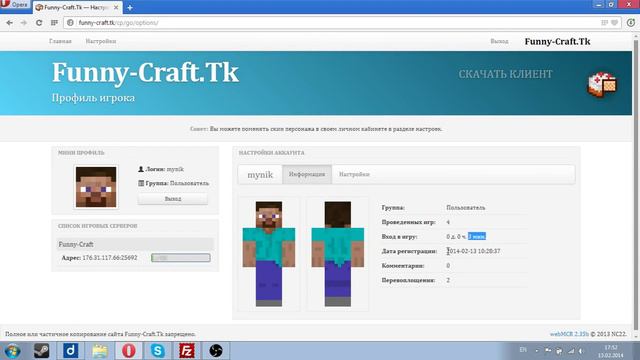The width and height of the screenshot is (640, 360).
Task: Go forward with the browser forward arrow
Action: (24, 23)
